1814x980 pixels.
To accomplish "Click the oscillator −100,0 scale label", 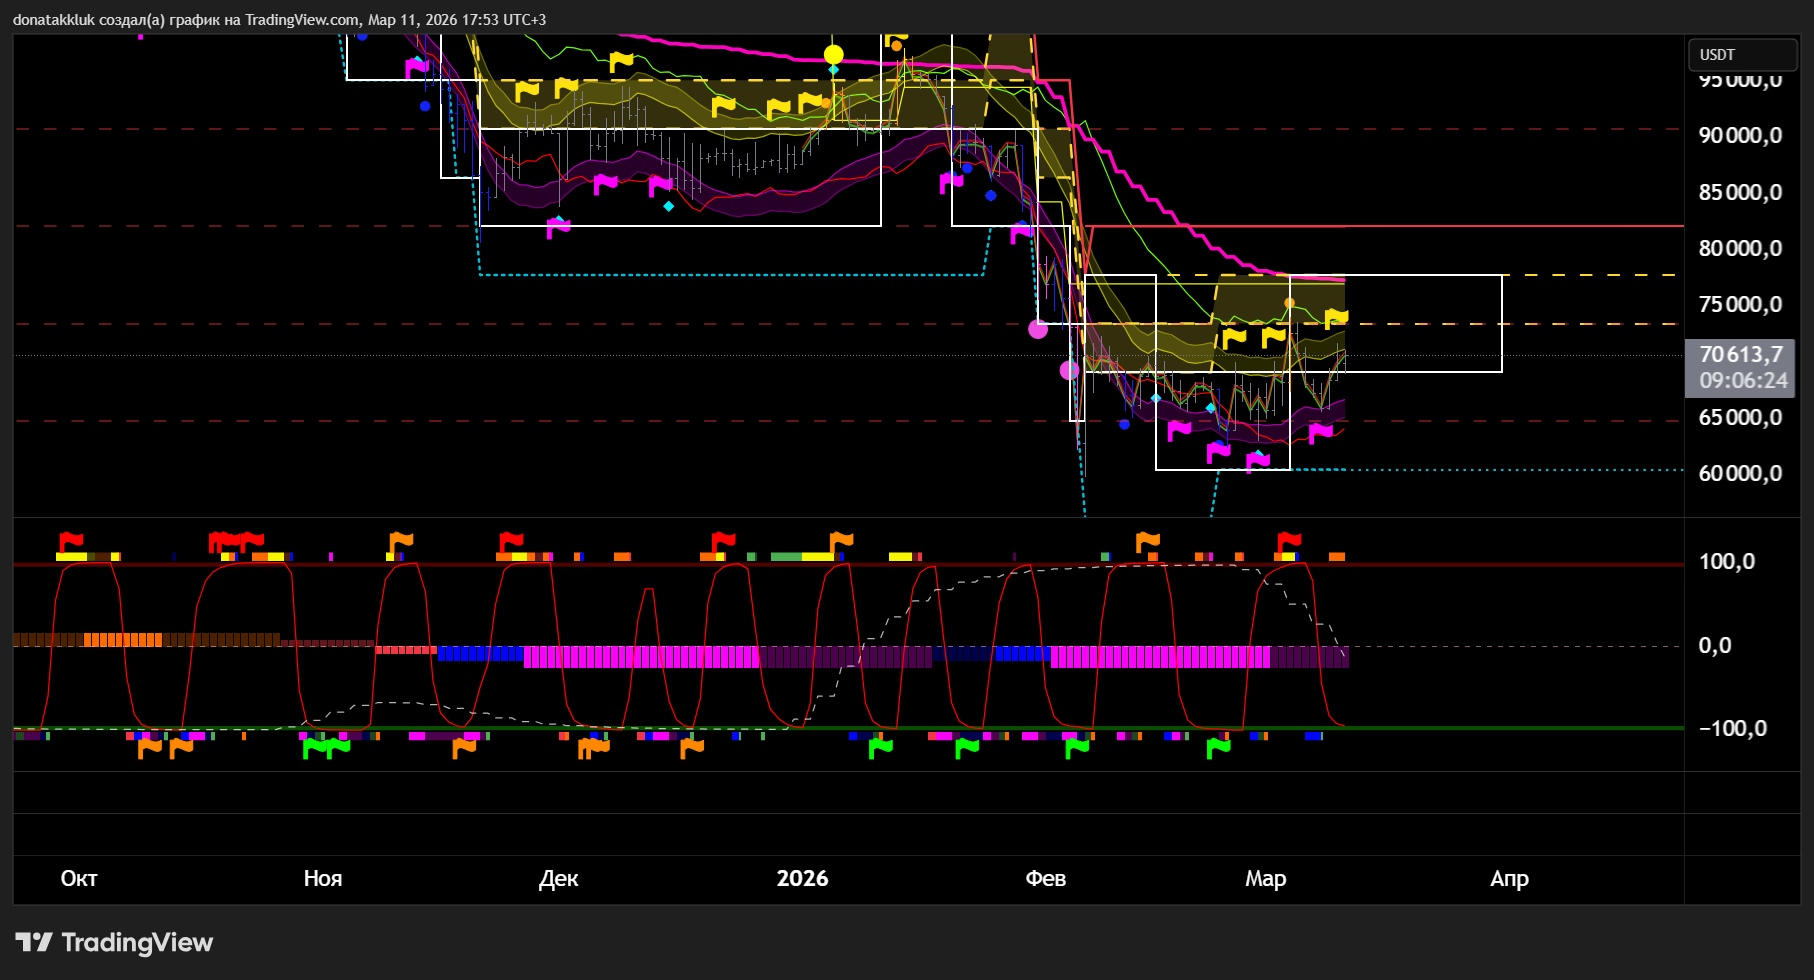I will (x=1732, y=729).
